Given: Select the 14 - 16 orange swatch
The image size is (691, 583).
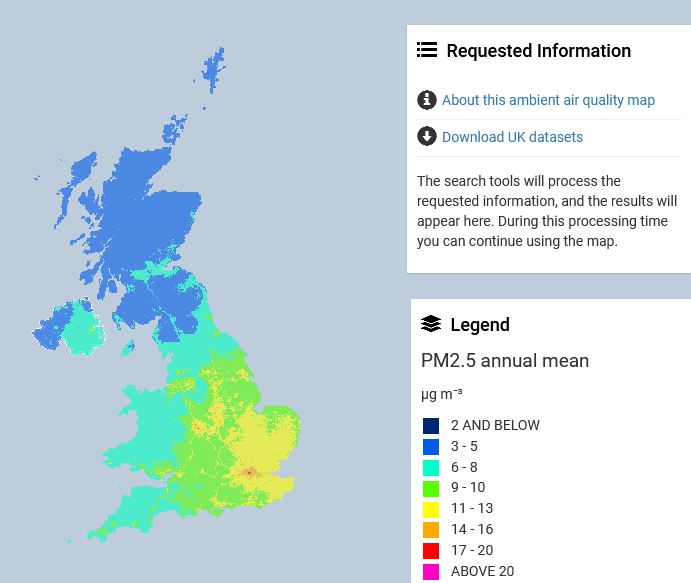Looking at the screenshot, I should tap(431, 530).
